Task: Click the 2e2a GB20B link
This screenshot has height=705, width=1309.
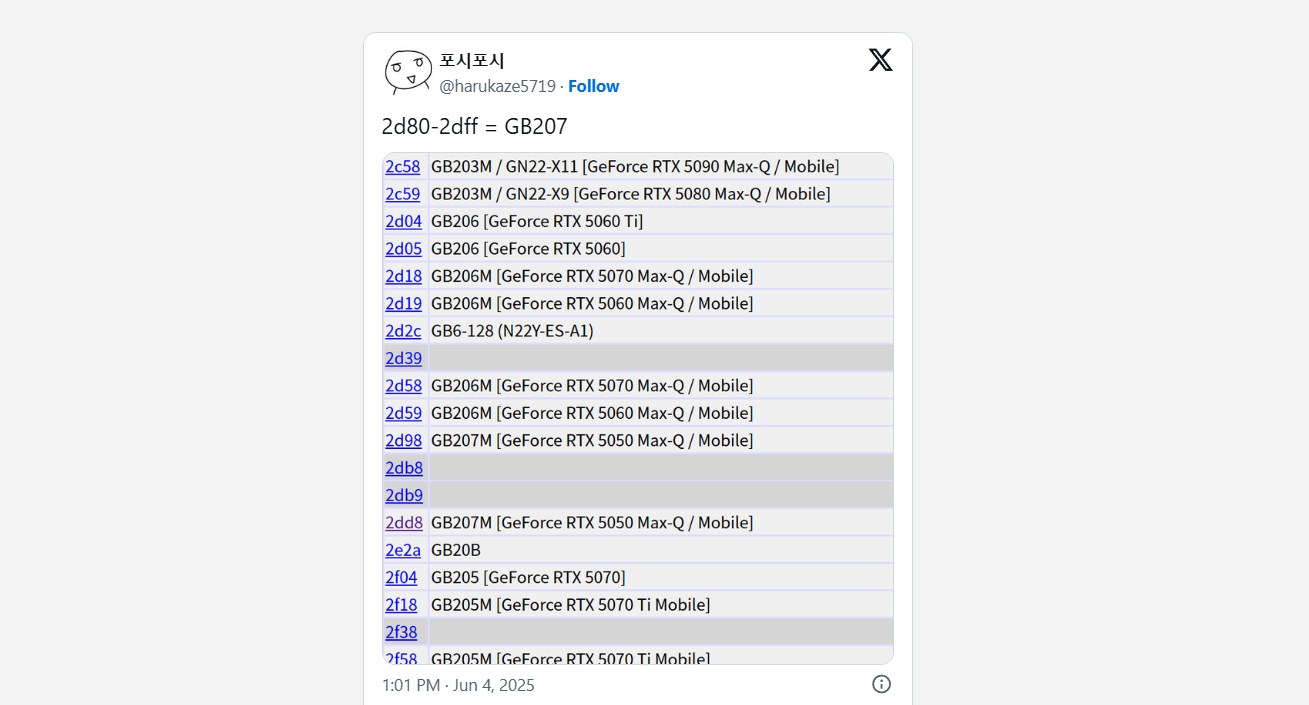Action: click(x=403, y=550)
